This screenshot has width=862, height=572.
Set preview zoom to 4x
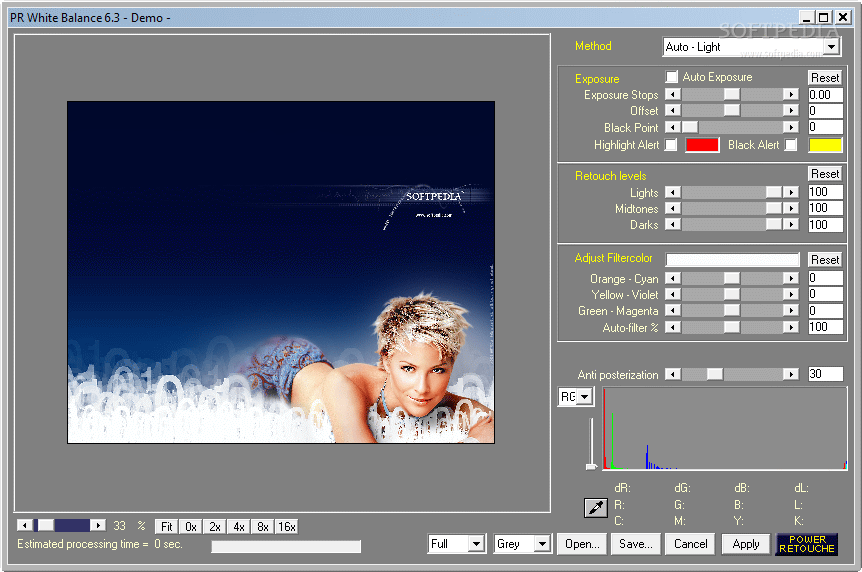[239, 526]
